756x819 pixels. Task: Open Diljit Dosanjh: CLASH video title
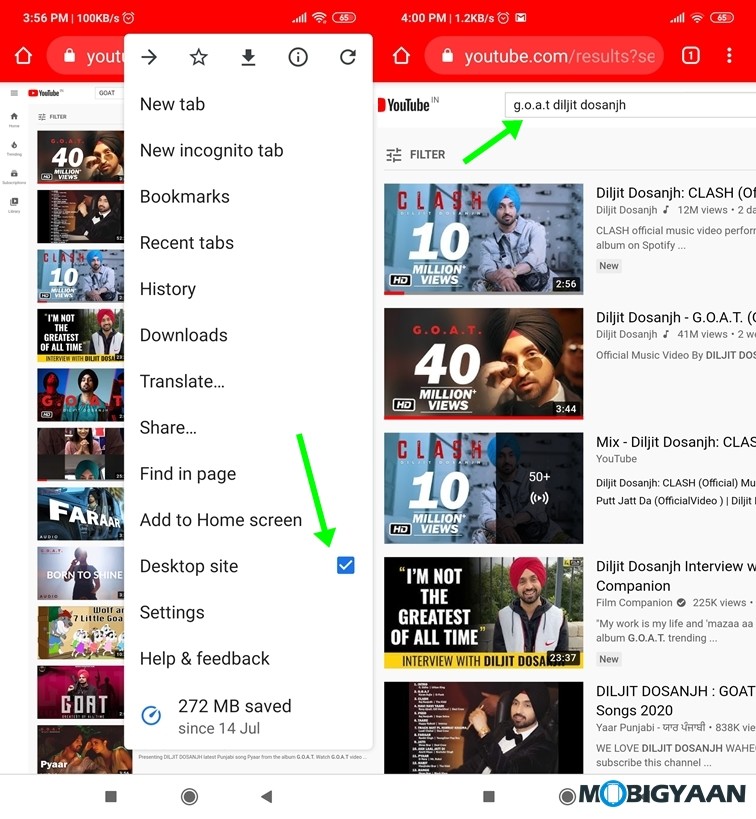point(676,193)
